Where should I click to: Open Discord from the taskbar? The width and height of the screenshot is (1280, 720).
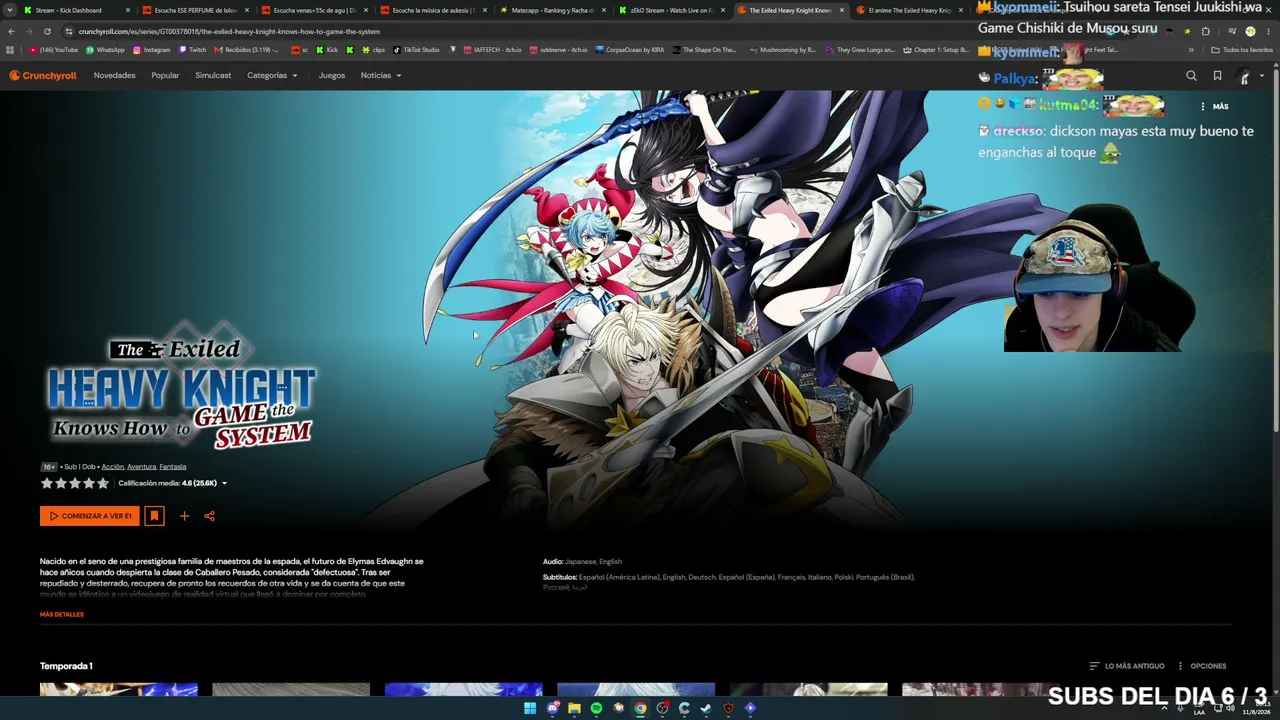(x=552, y=708)
